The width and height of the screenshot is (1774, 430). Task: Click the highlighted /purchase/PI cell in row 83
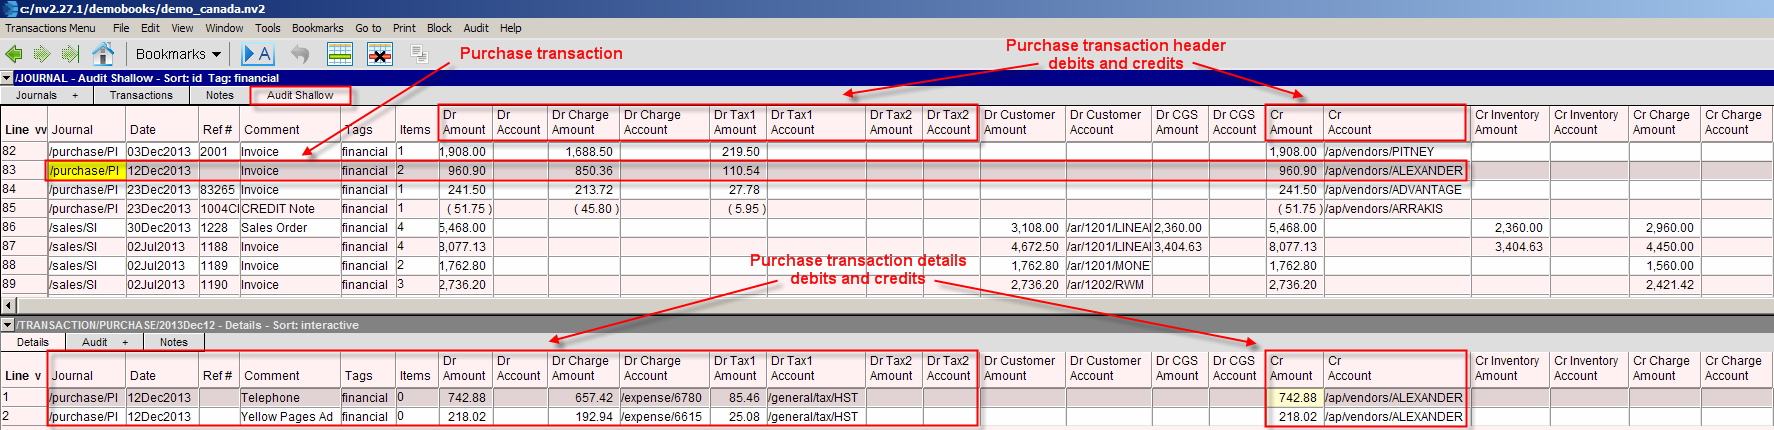point(85,171)
